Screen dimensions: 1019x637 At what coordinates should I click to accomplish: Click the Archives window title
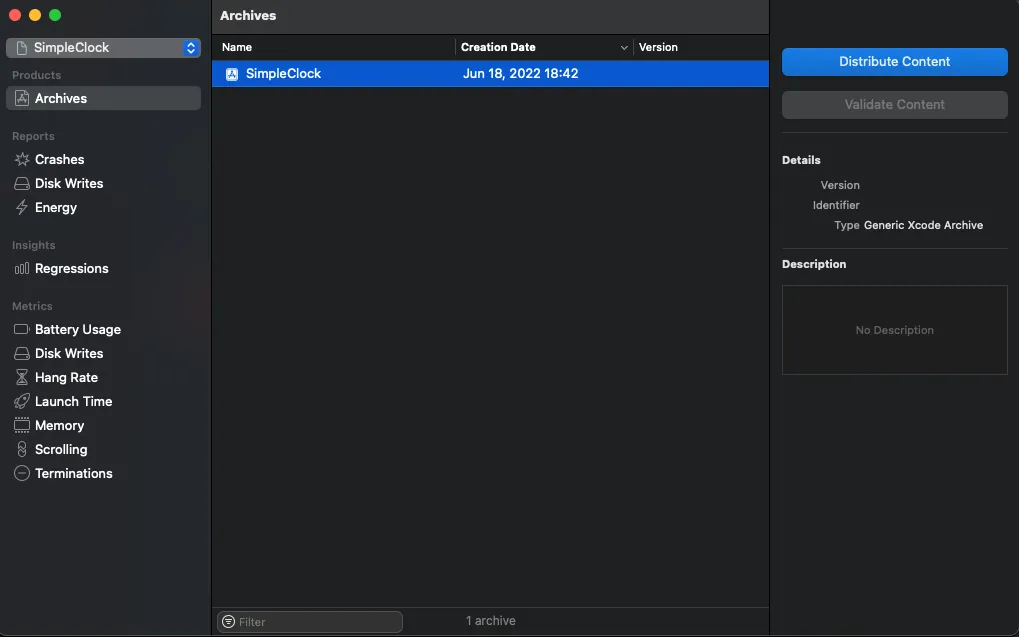pyautogui.click(x=248, y=16)
